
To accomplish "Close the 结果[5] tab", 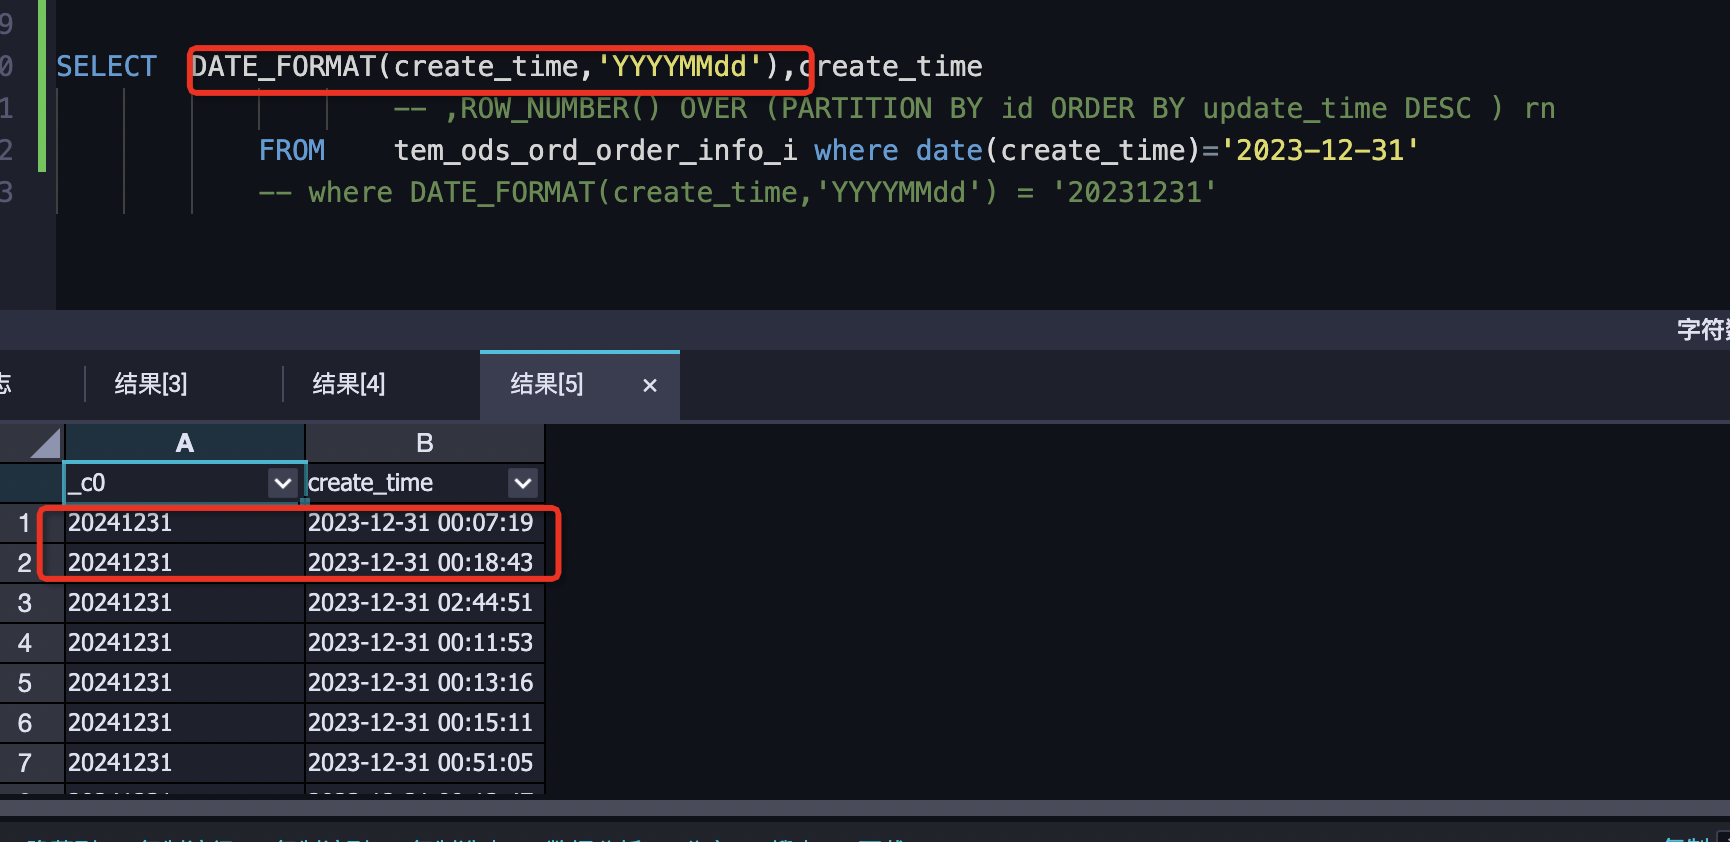I will pyautogui.click(x=650, y=385).
